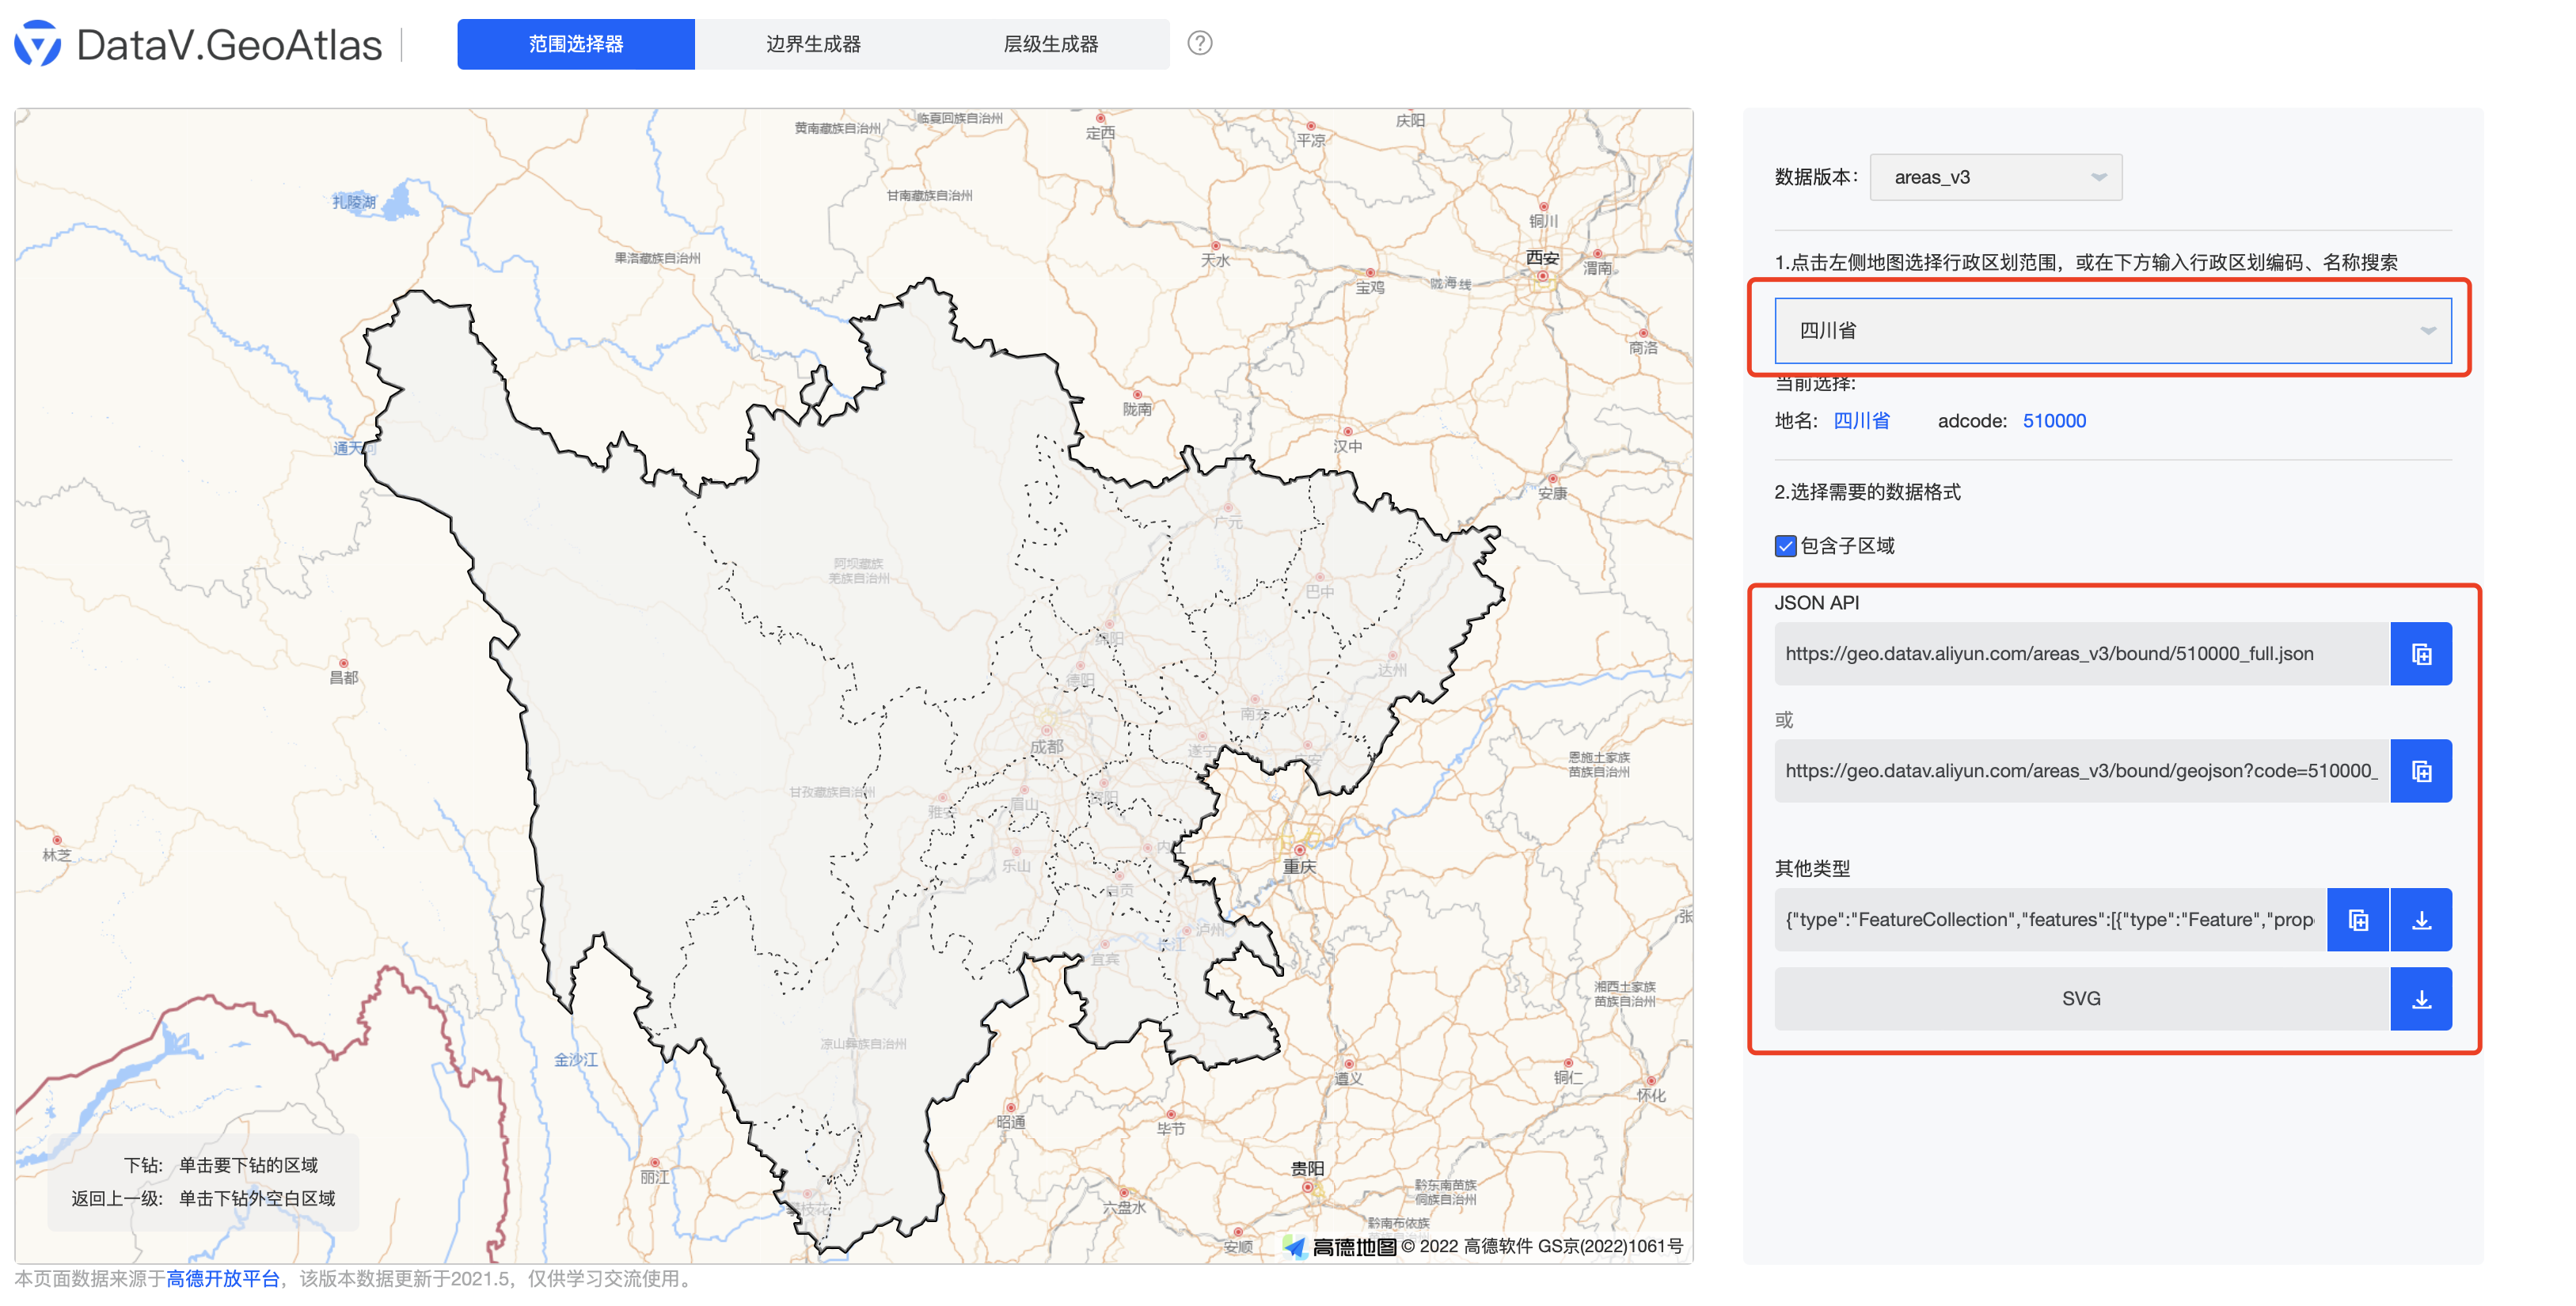Viewport: 2576px width, 1306px height.
Task: Download the SVG file
Action: tap(2421, 997)
